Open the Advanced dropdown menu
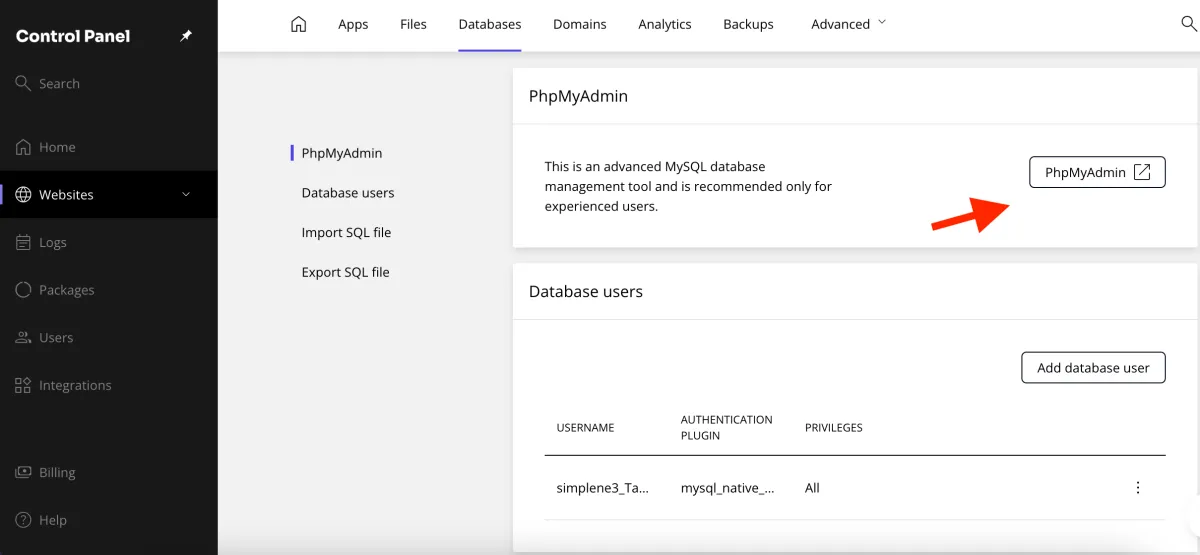Screen dimensions: 1200x555 tap(848, 24)
